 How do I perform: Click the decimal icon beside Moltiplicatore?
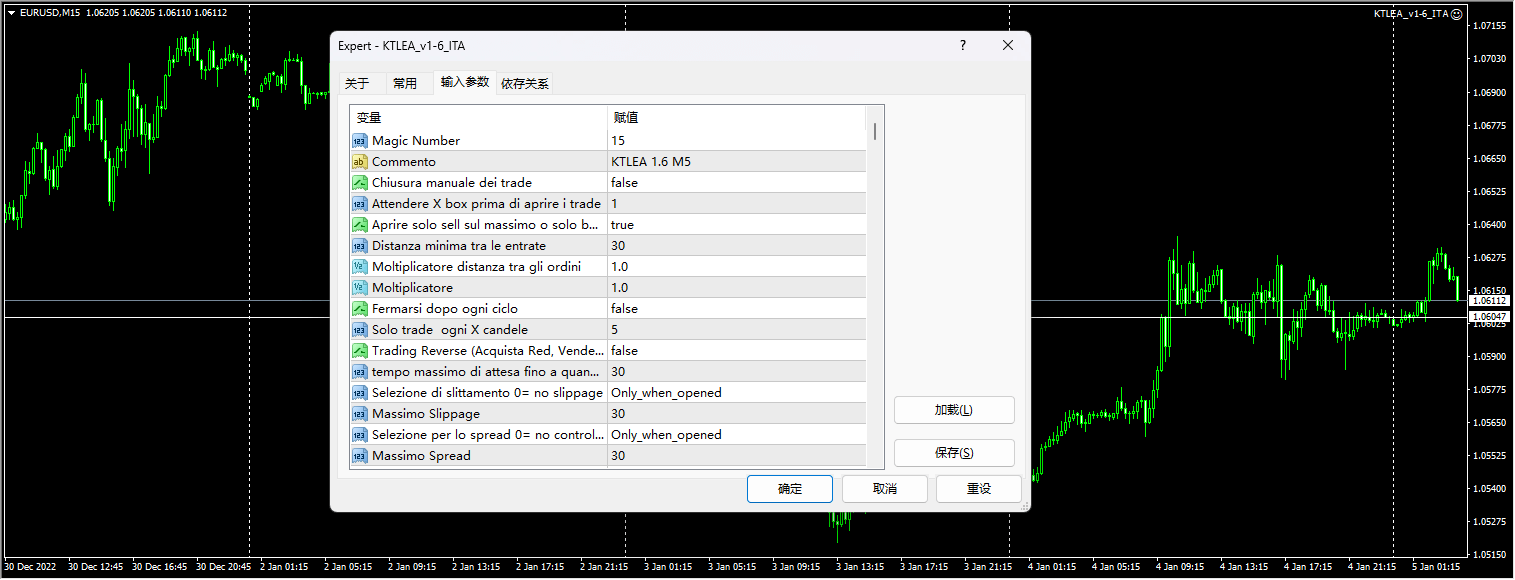359,287
